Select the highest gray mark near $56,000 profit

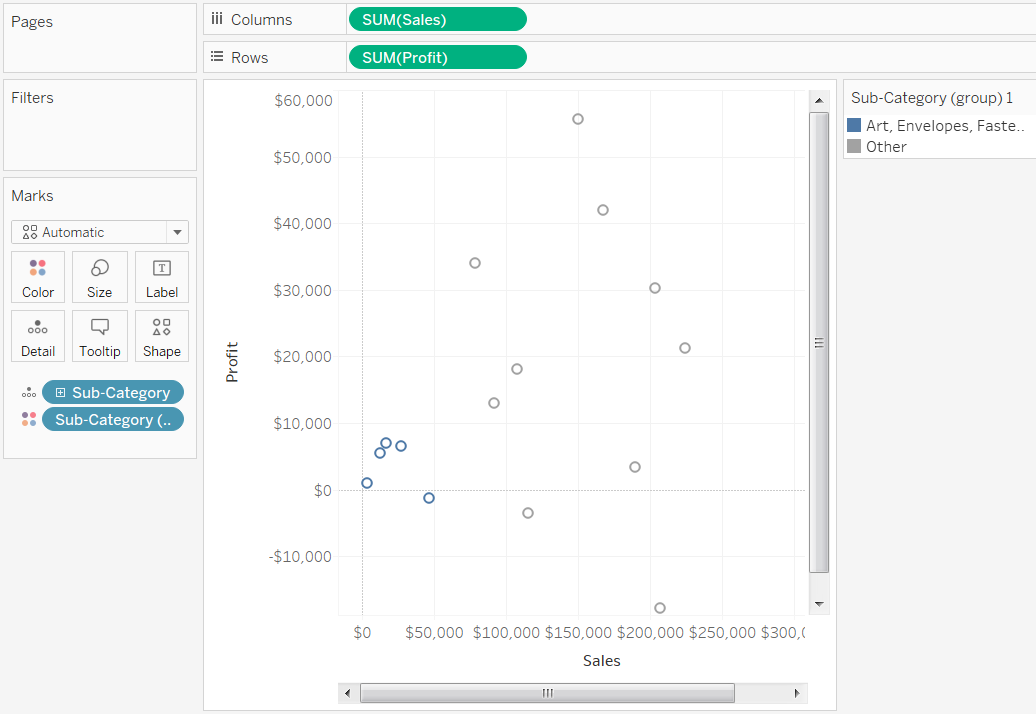tap(577, 119)
